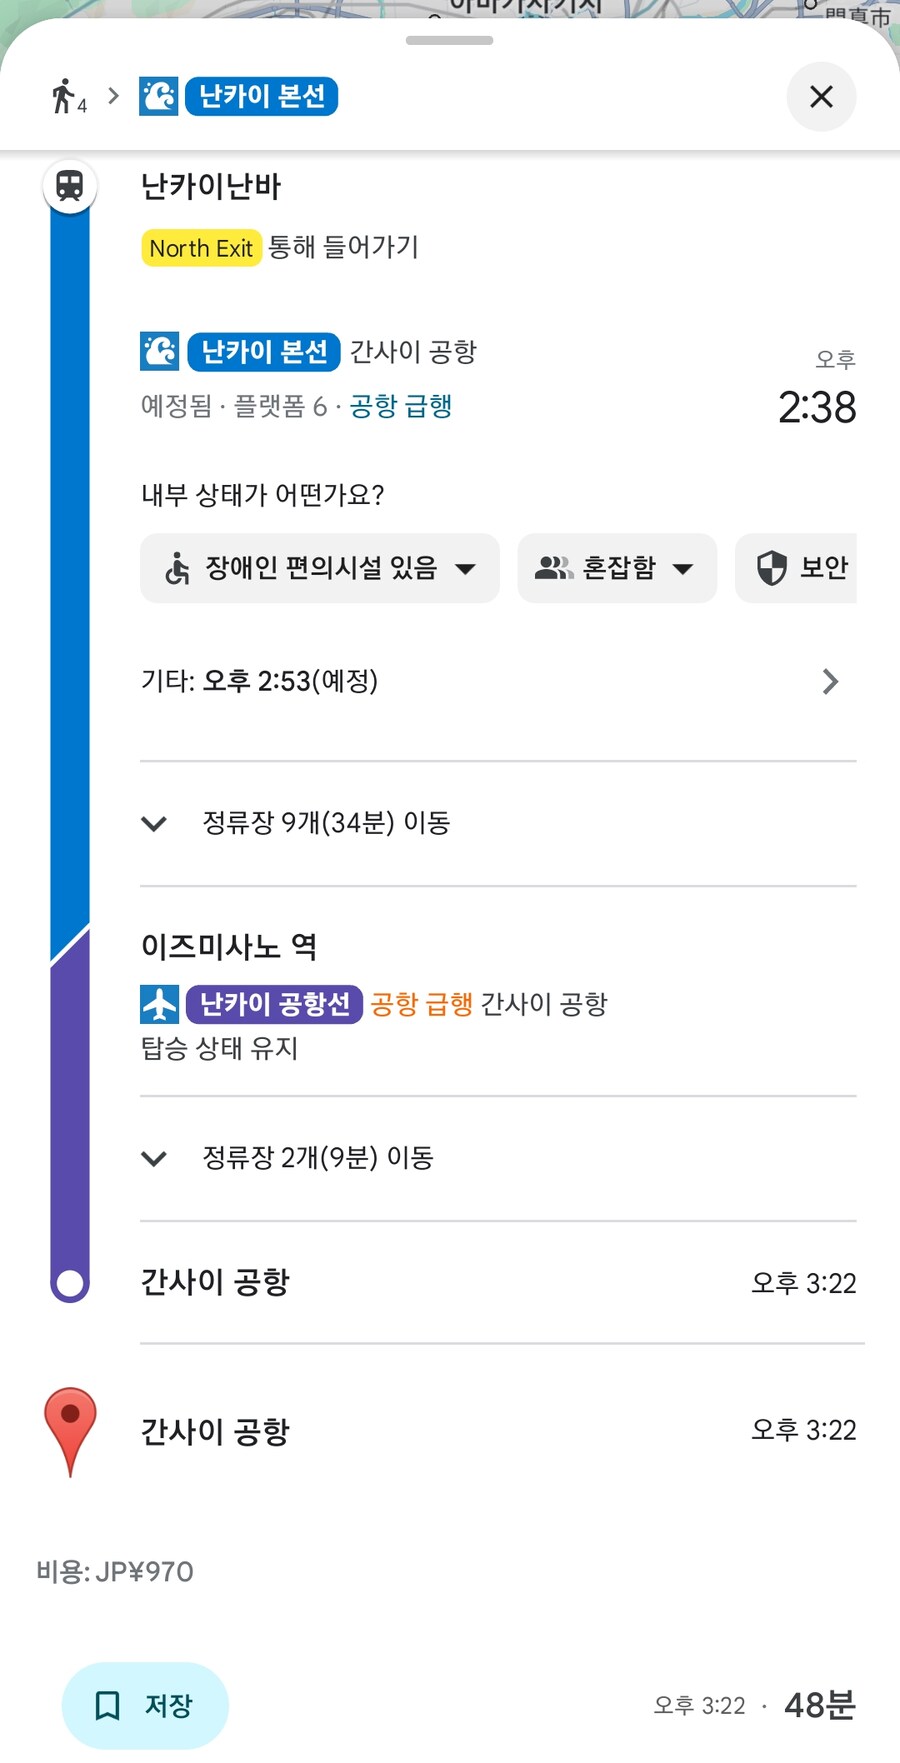Click the red destination pin for 간사이 공항
This screenshot has height=1763, width=900.
69,1428
